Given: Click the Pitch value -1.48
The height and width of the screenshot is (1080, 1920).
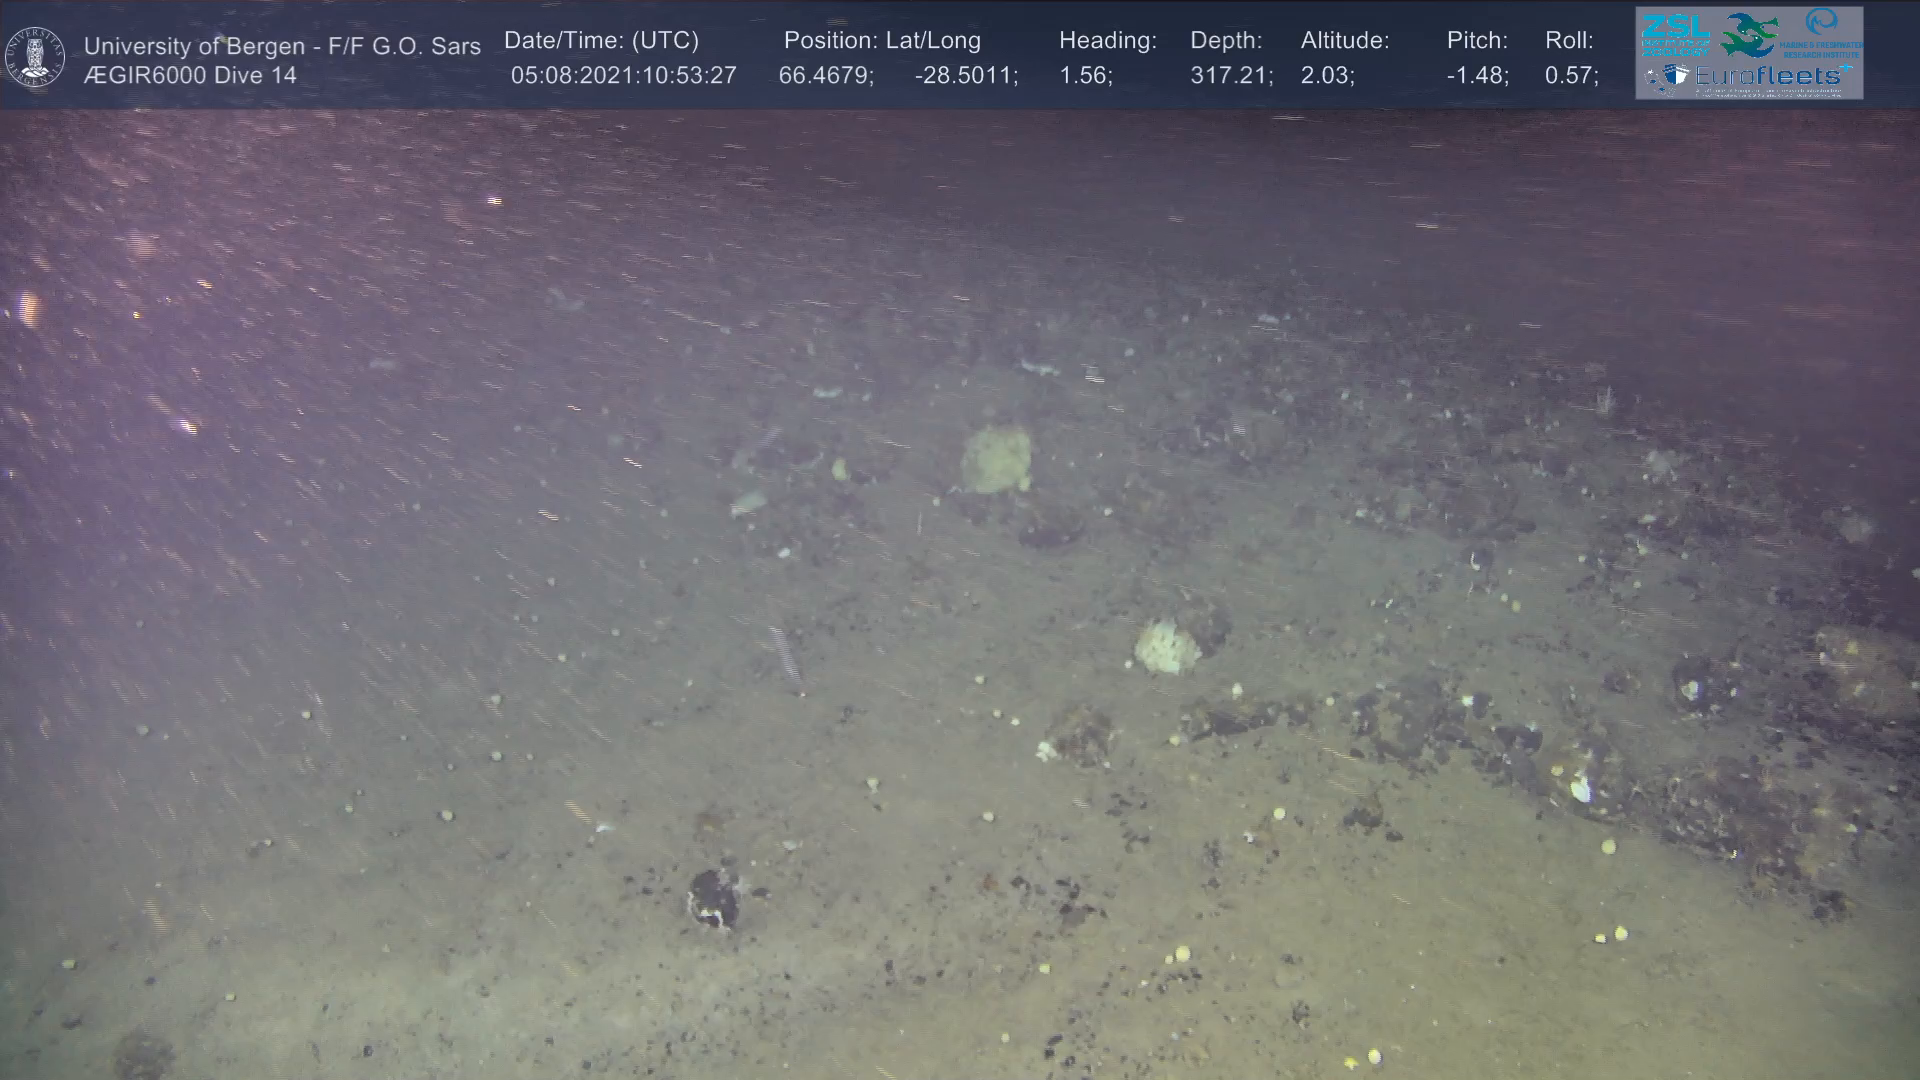Looking at the screenshot, I should (x=1477, y=75).
